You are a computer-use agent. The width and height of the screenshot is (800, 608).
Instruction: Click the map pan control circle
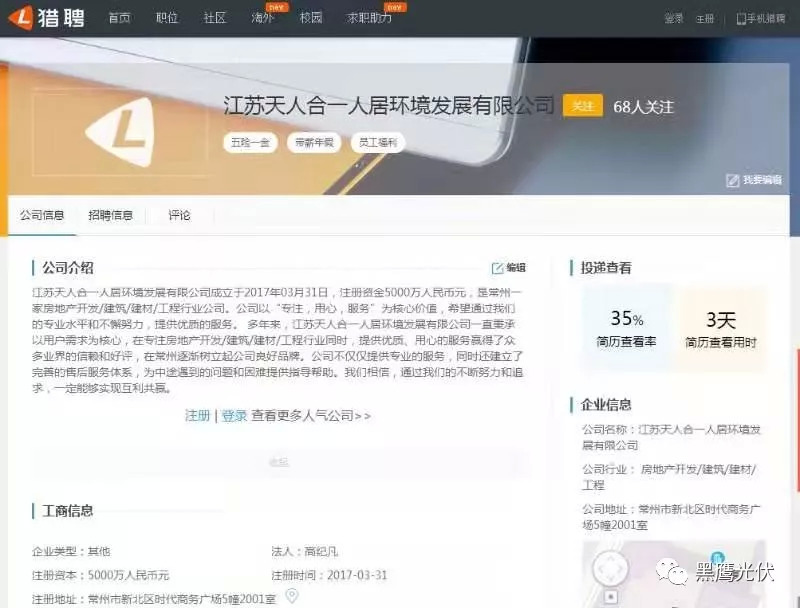click(610, 568)
